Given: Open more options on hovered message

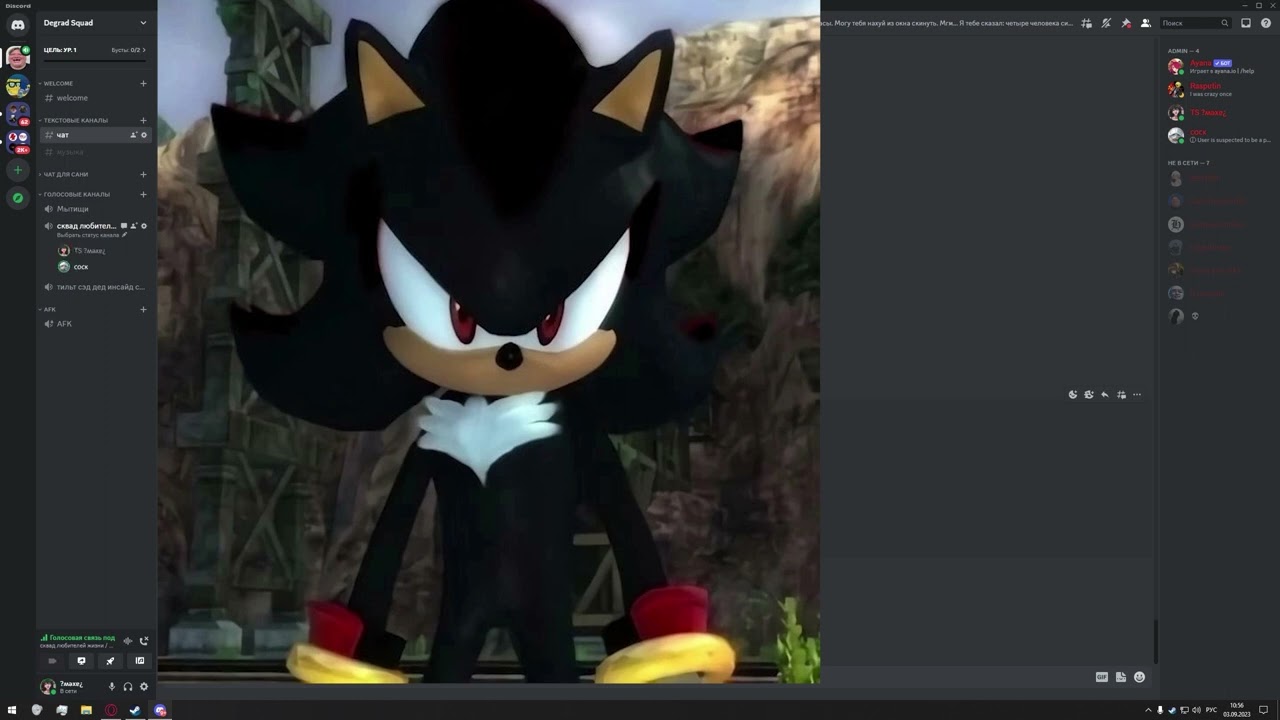Looking at the screenshot, I should point(1137,395).
